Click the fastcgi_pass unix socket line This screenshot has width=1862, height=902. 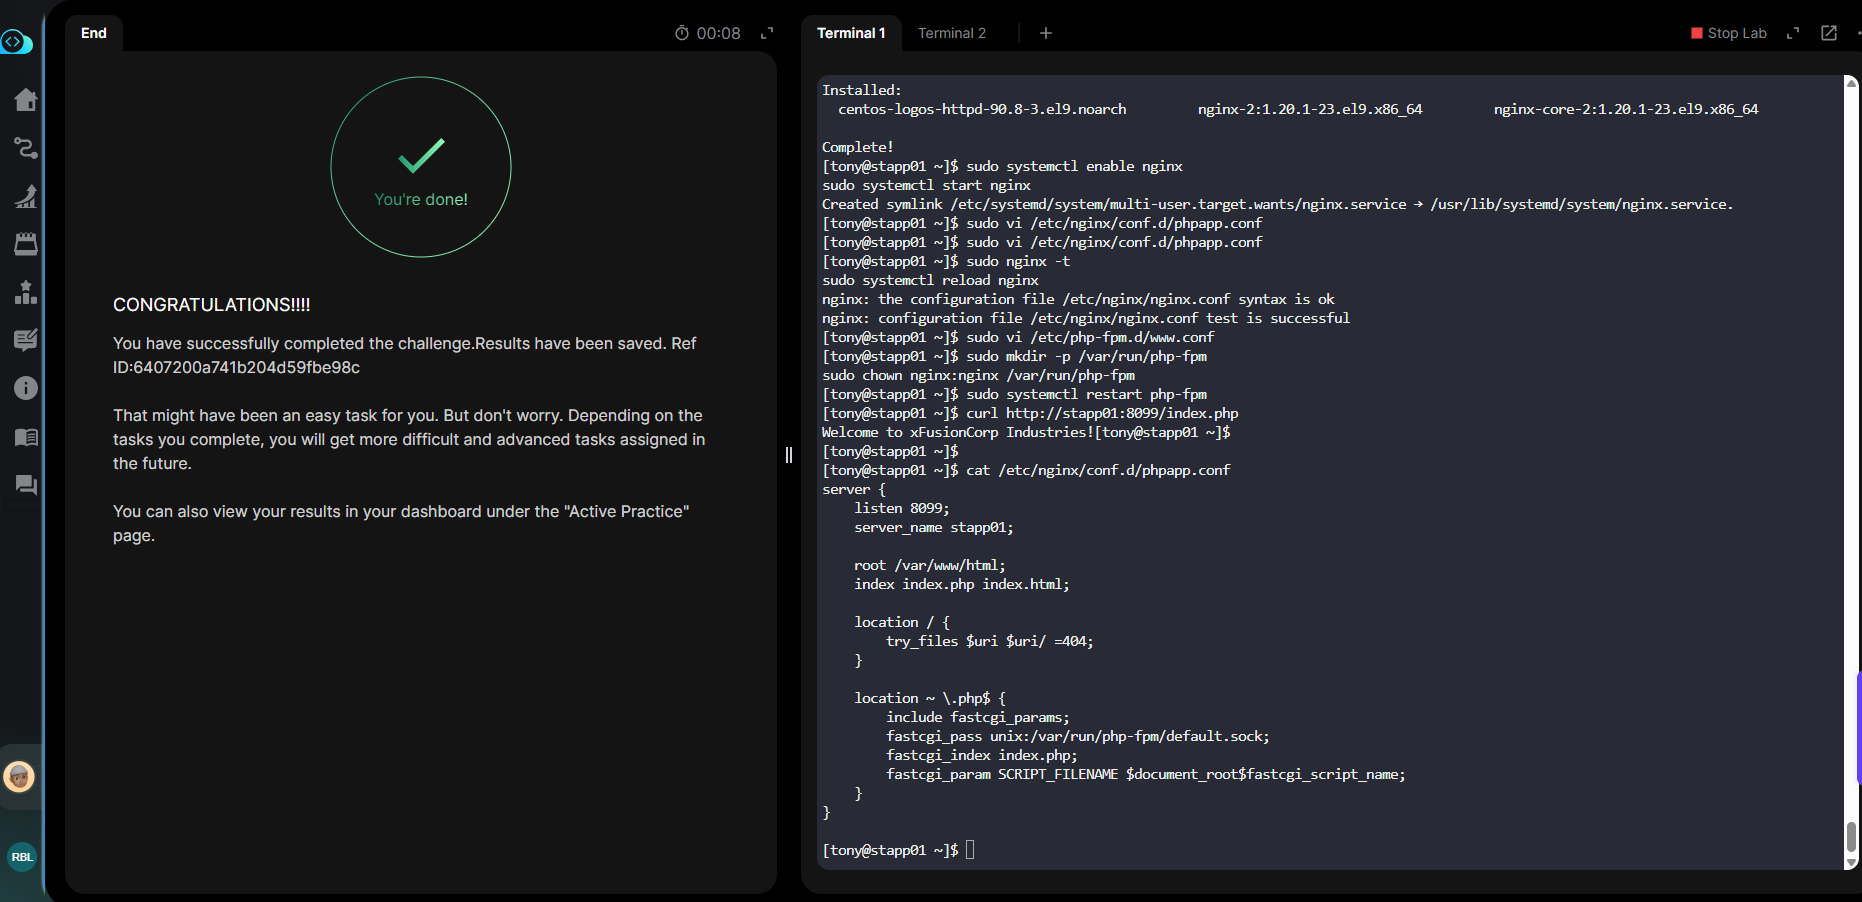click(1078, 736)
